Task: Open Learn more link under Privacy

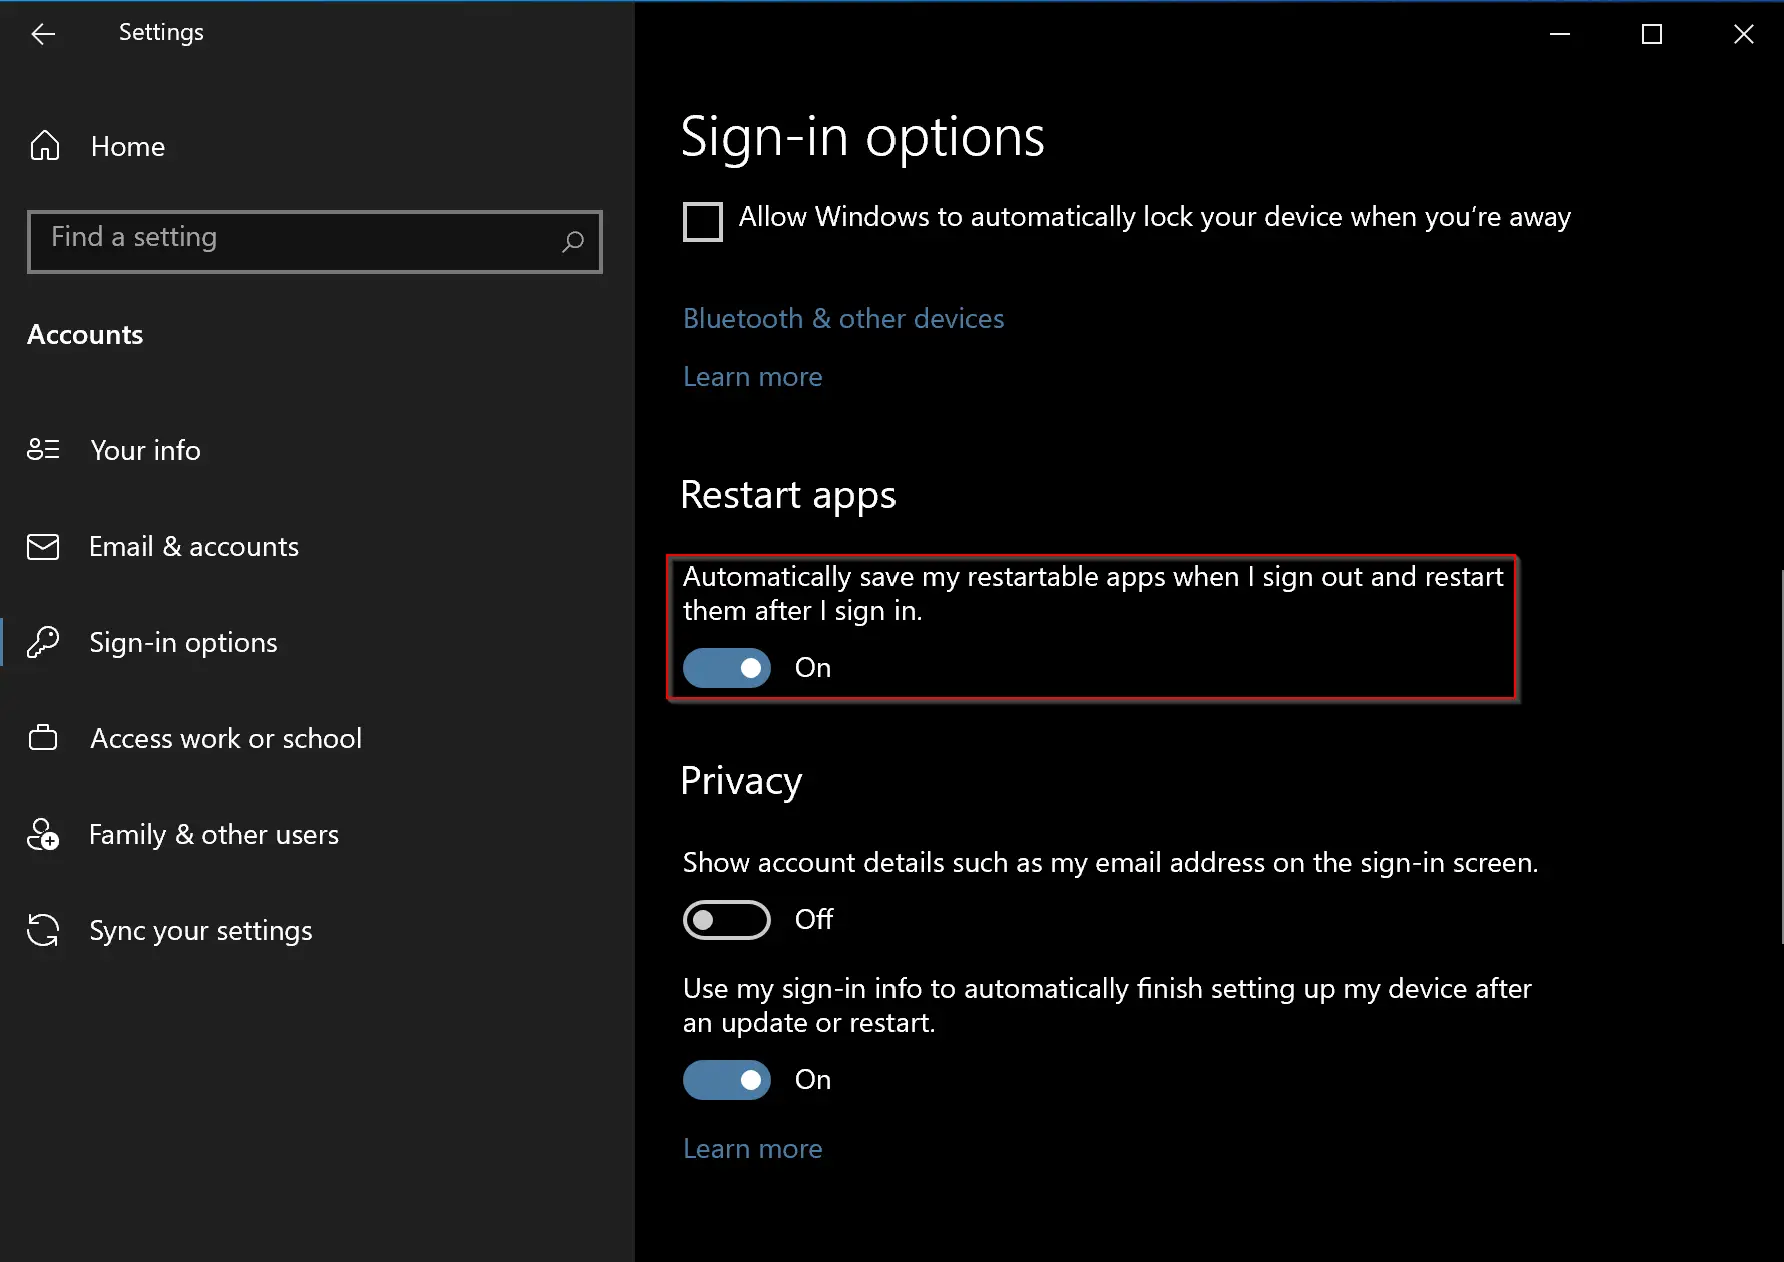Action: click(752, 1148)
